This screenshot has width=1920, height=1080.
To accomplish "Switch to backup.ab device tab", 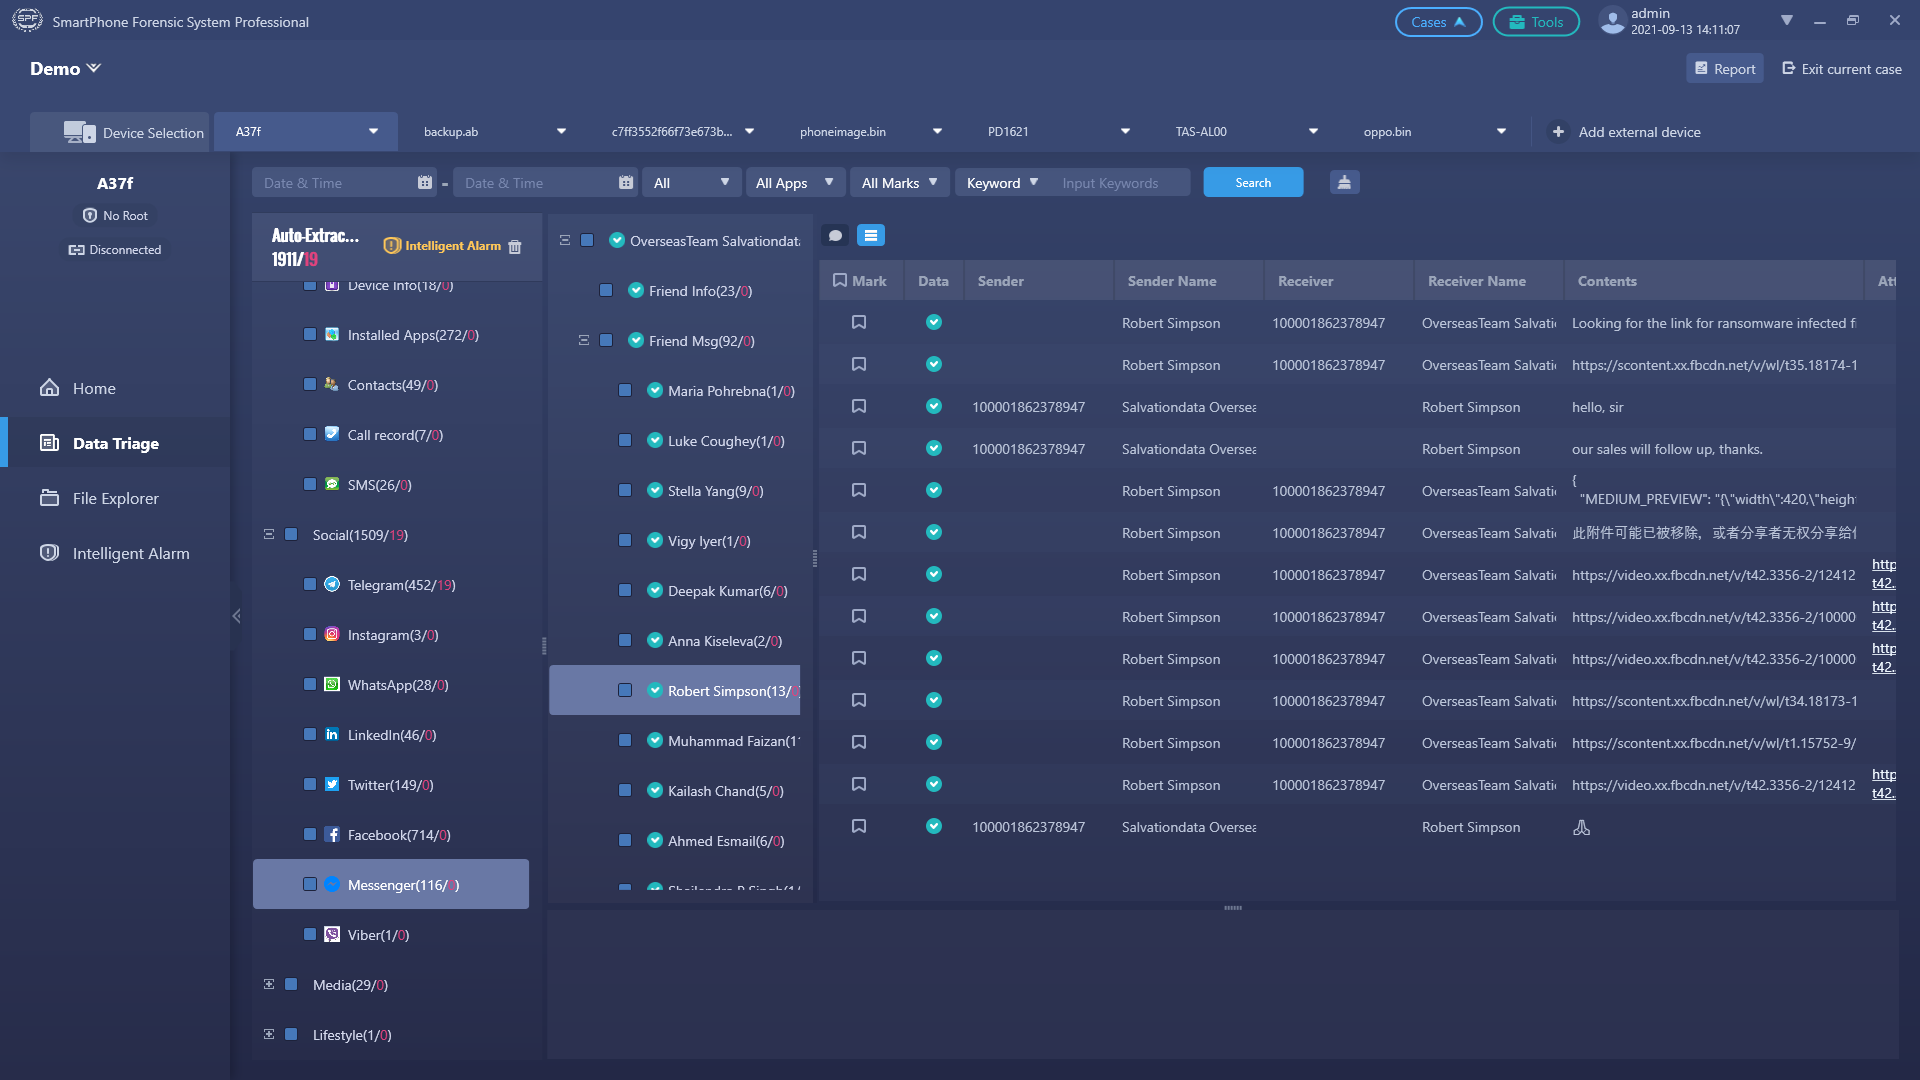I will [x=494, y=132].
